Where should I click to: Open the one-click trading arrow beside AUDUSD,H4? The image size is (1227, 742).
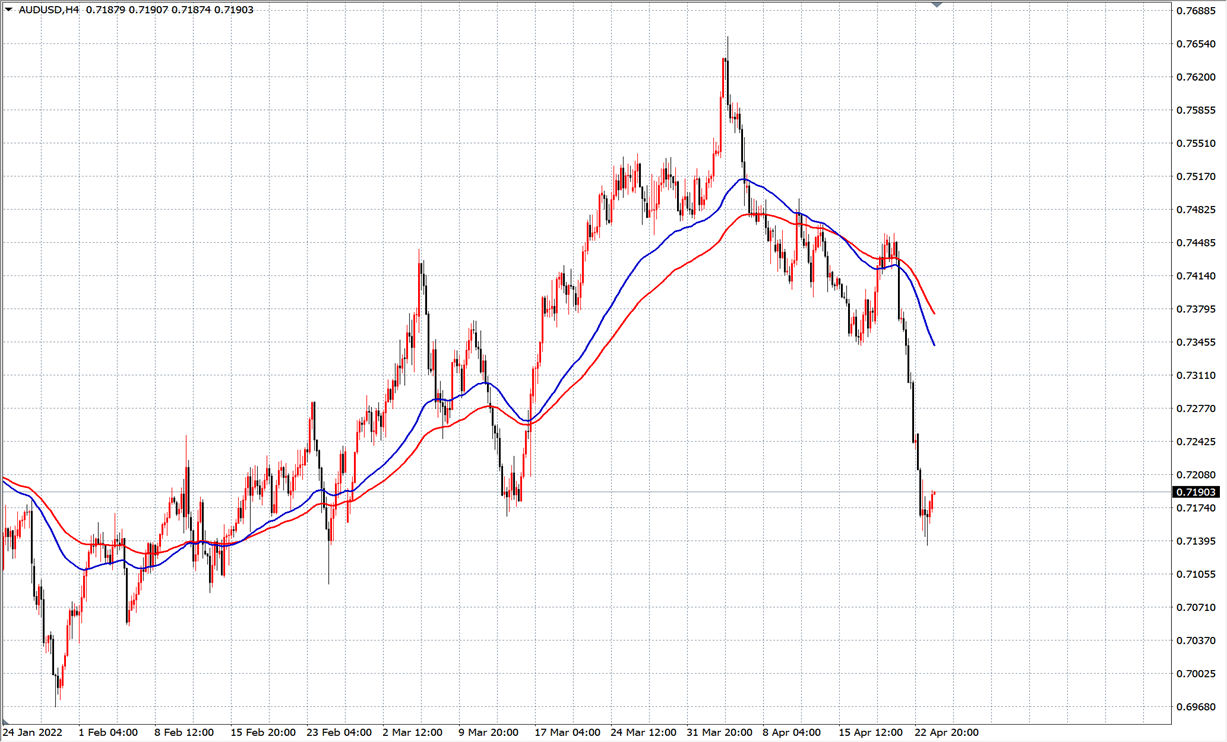click(9, 9)
